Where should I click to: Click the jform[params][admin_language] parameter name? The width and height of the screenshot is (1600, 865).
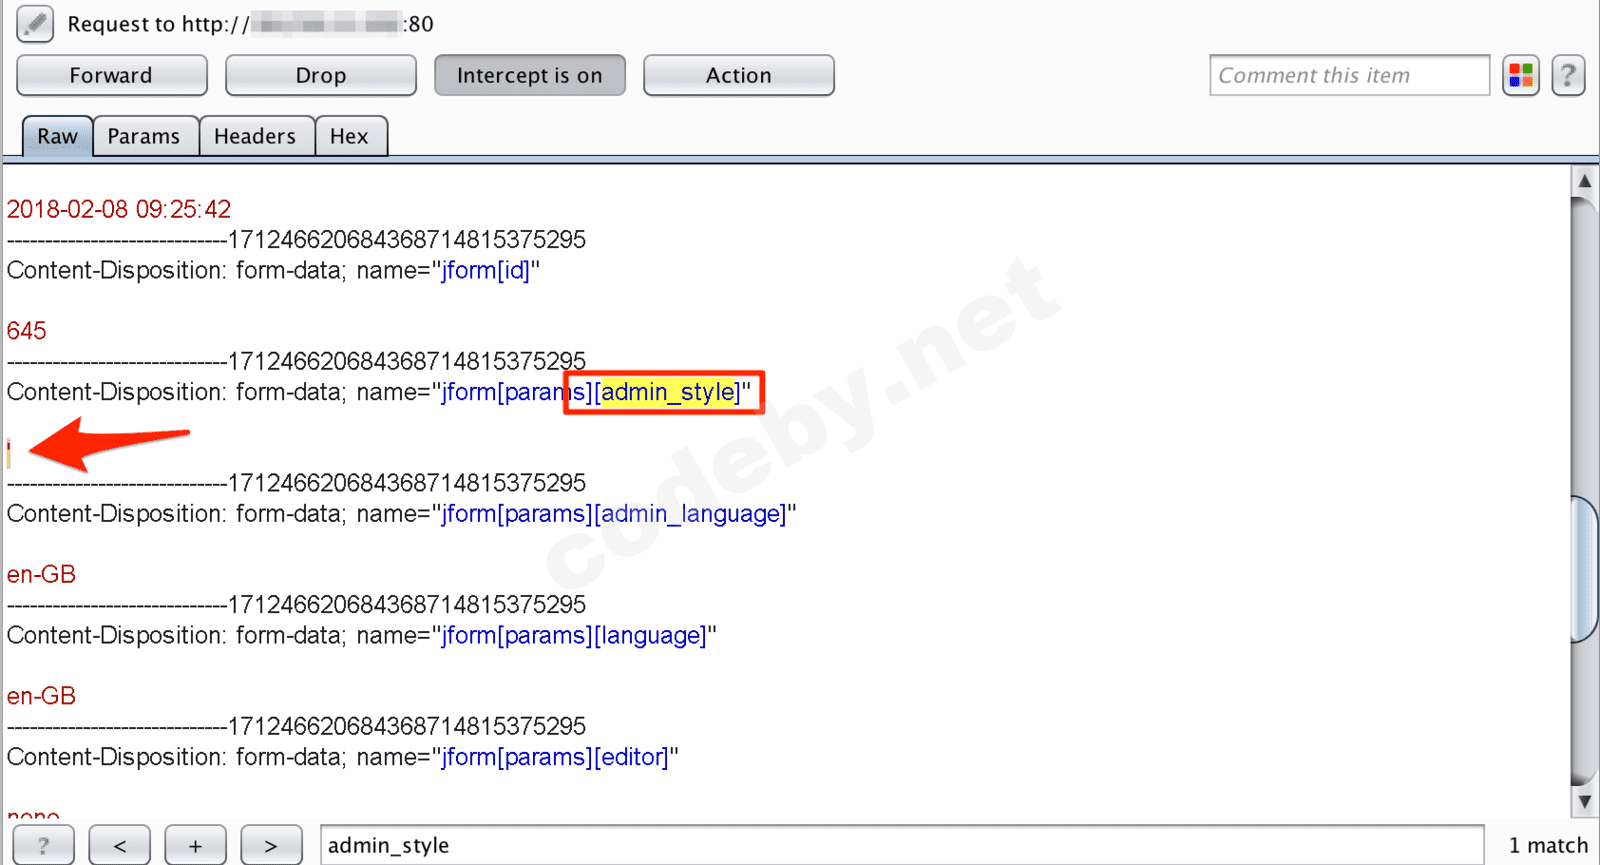[x=614, y=514]
